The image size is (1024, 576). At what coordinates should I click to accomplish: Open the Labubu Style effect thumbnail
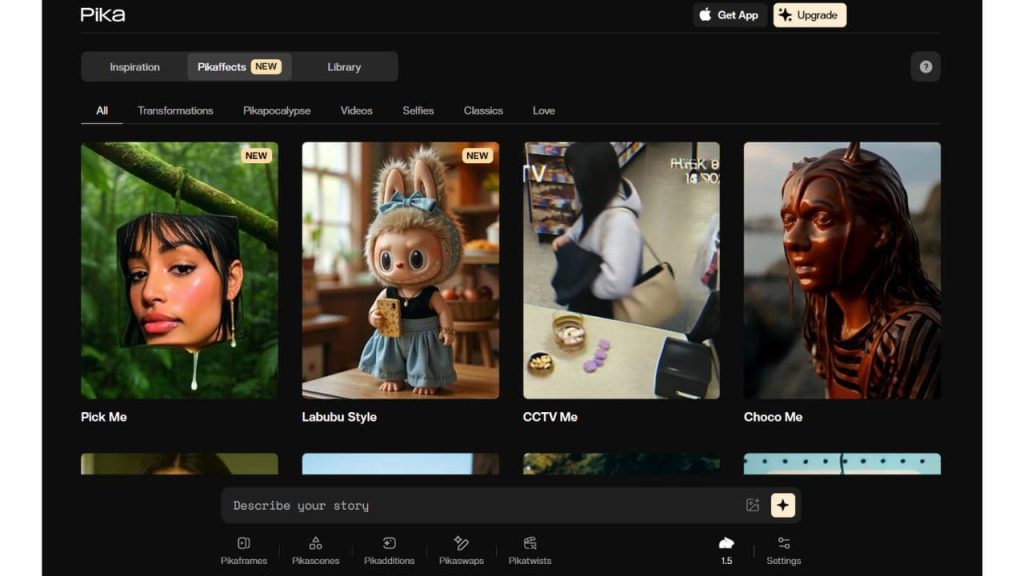click(x=400, y=270)
